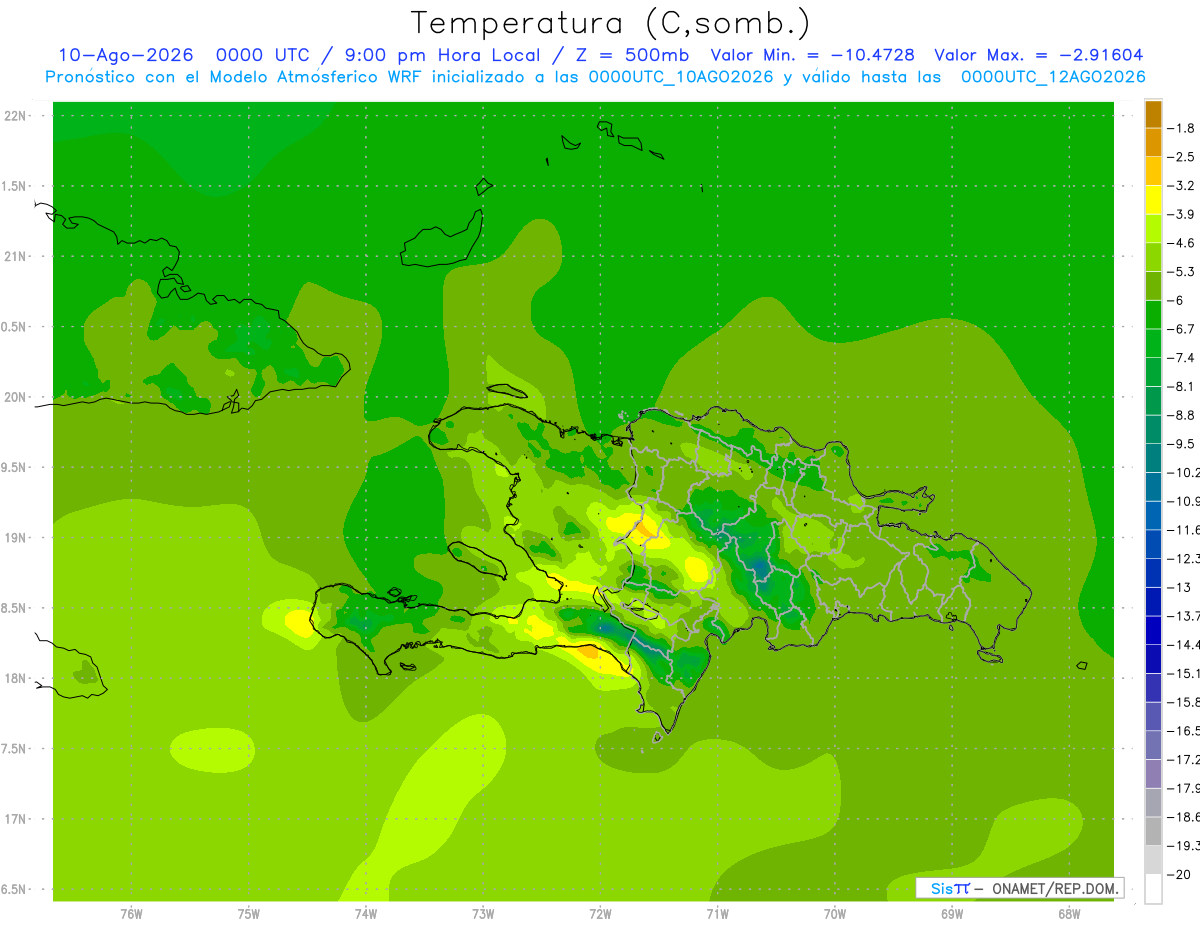Screen dimensions: 1200x927
Task: Click the '0000UTC_12AGO2026' valid-until timestamp
Action: [x=1053, y=77]
